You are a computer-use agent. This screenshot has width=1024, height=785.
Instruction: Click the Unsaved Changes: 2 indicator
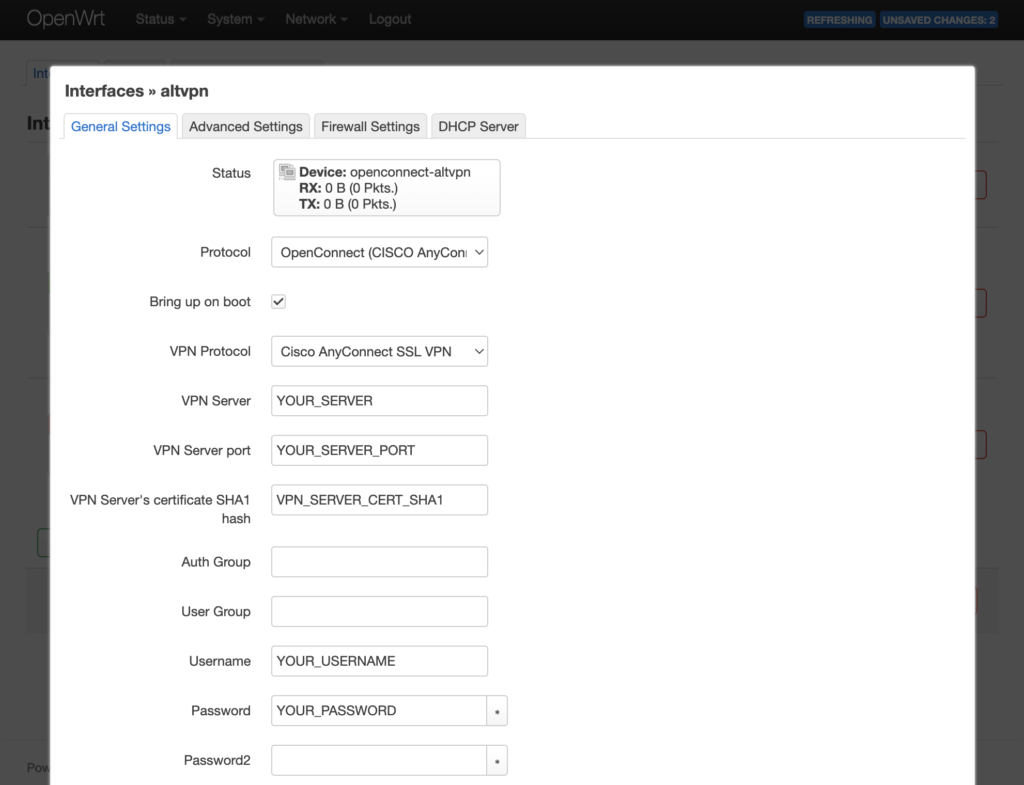pyautogui.click(x=938, y=20)
